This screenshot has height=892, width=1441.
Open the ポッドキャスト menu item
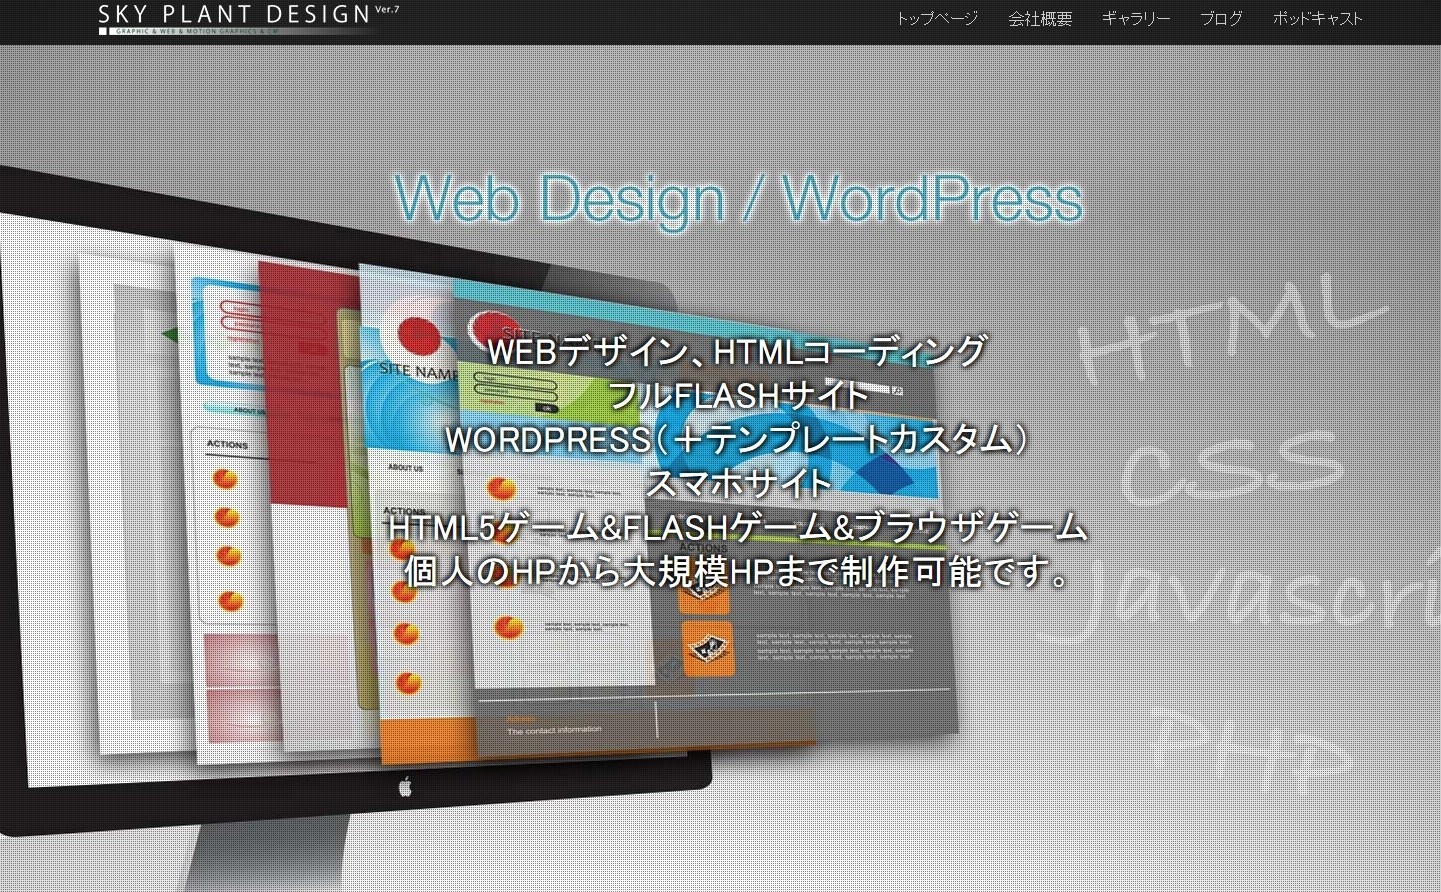pos(1317,18)
